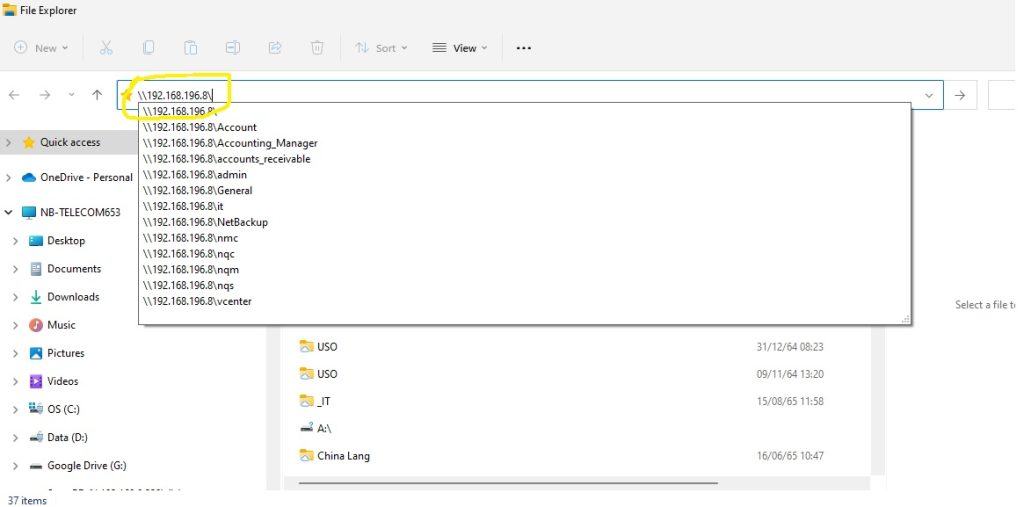Screen dimensions: 1024x507
Task: Open the New dropdown menu
Action: [x=41, y=48]
